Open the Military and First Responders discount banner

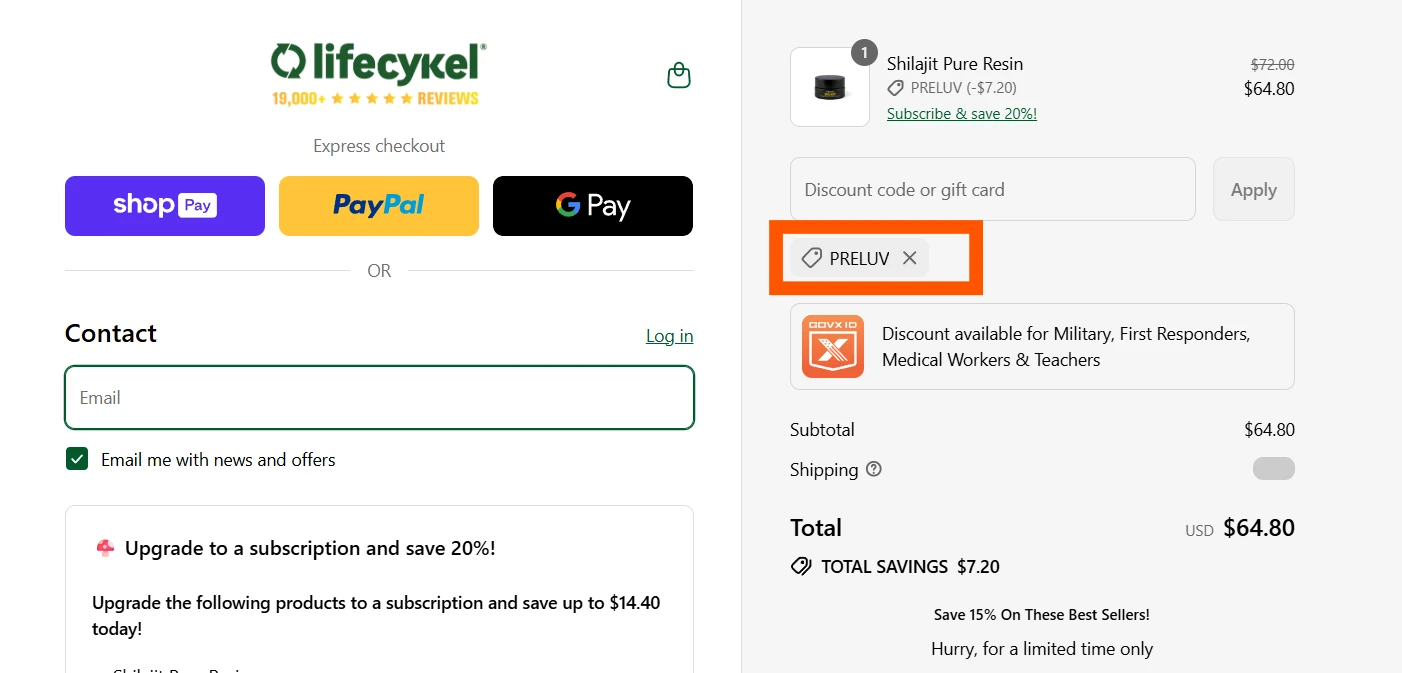(1042, 347)
